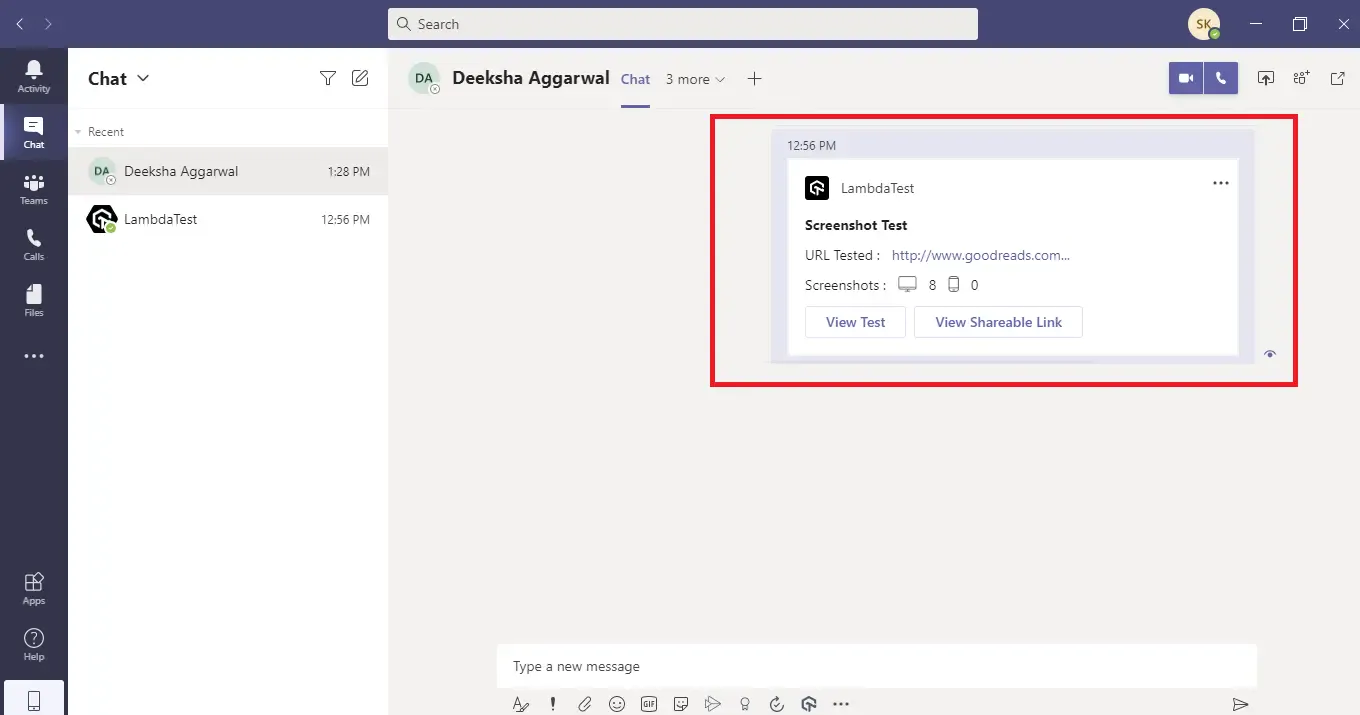Expand the Chat header dropdown
This screenshot has width=1360, height=715.
click(143, 78)
